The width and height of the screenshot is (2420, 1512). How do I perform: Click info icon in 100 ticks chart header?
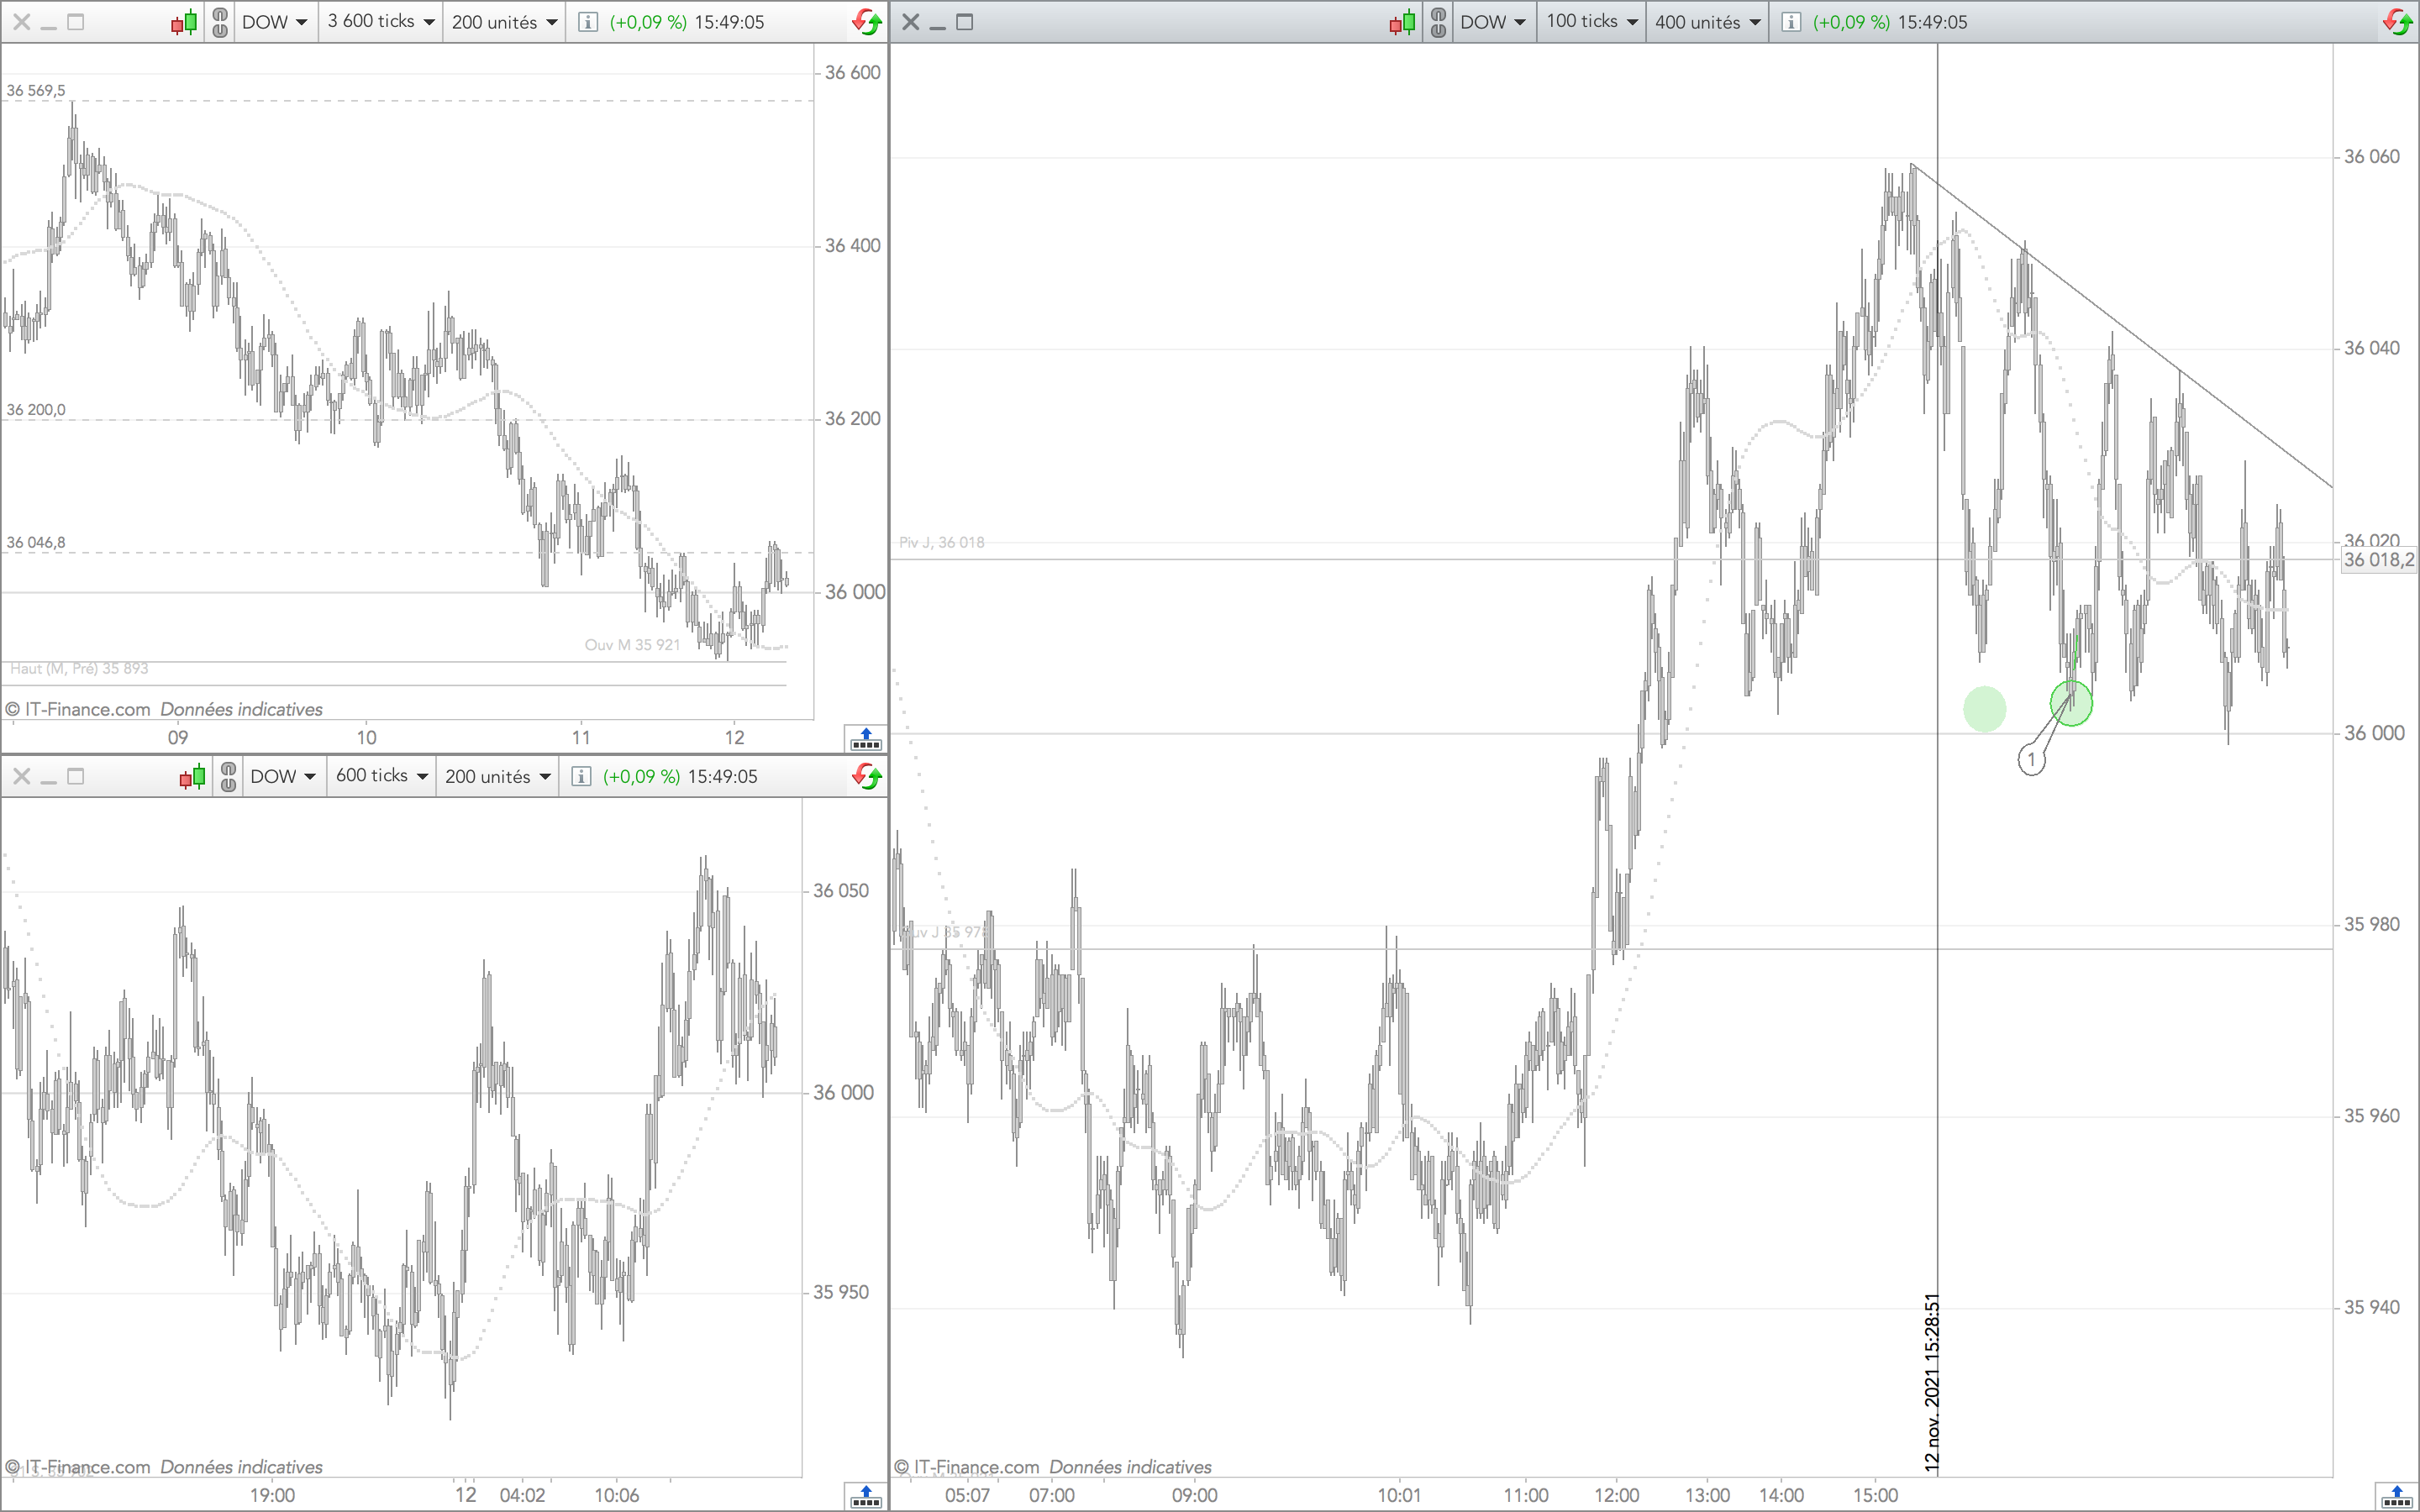[x=1791, y=22]
